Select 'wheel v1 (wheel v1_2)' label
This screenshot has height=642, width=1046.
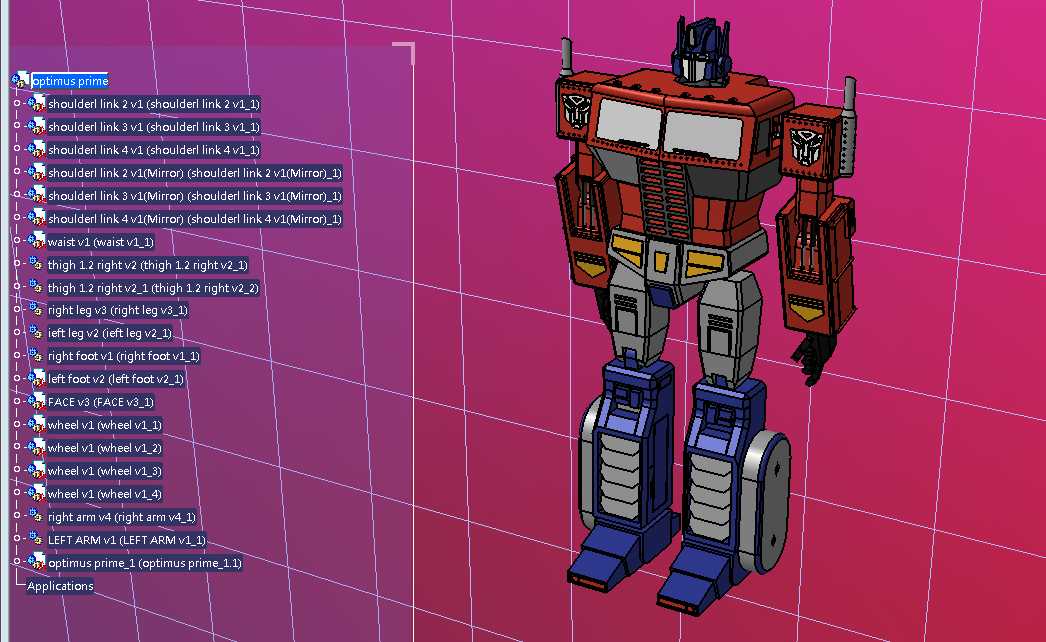coord(105,448)
